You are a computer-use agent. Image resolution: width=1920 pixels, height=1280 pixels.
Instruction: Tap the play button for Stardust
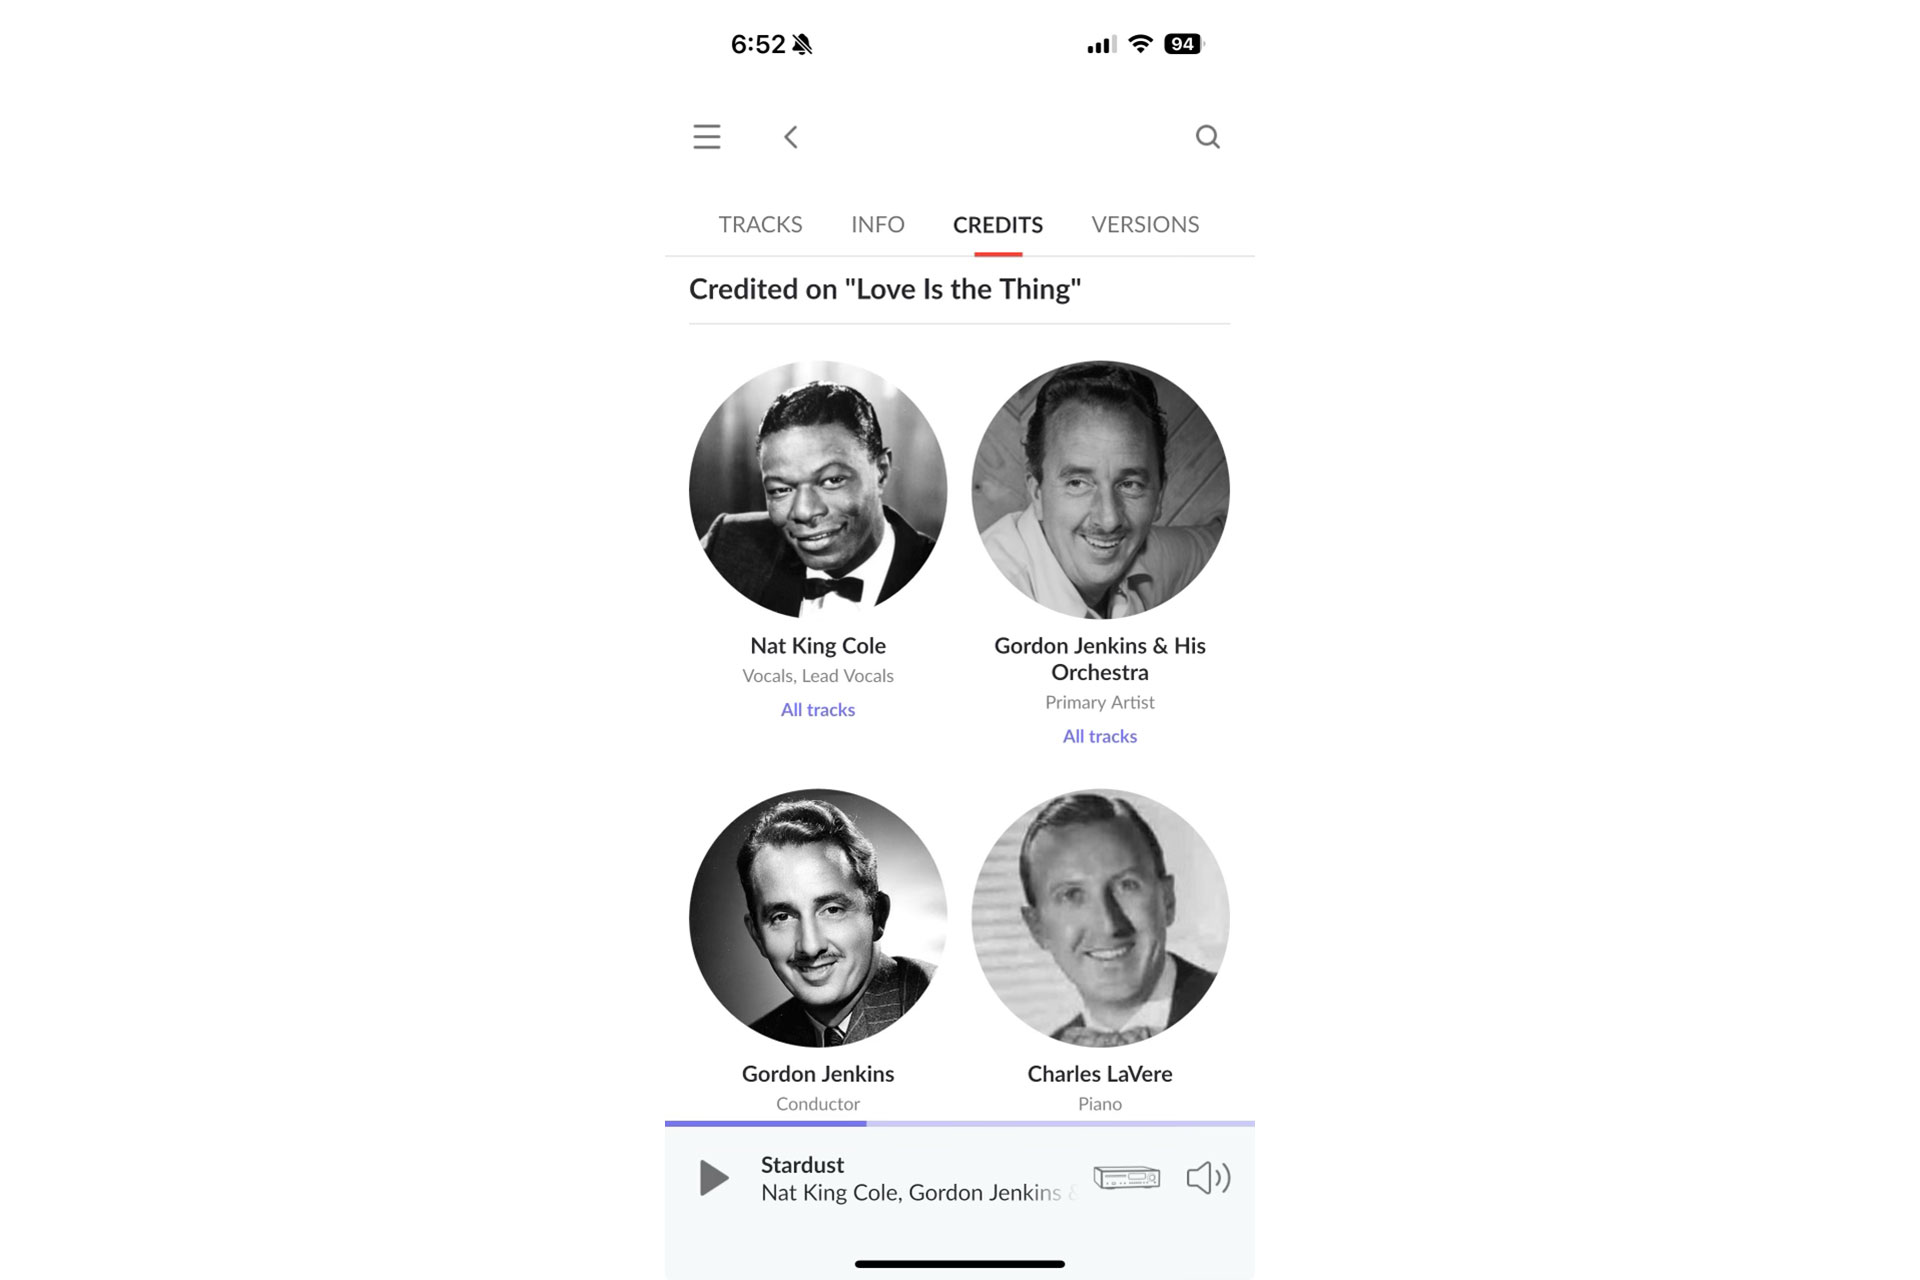click(x=713, y=1178)
